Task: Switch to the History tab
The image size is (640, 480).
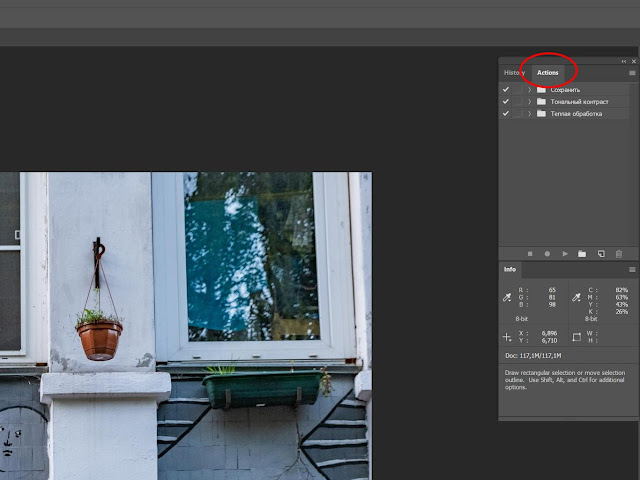Action: pyautogui.click(x=514, y=73)
